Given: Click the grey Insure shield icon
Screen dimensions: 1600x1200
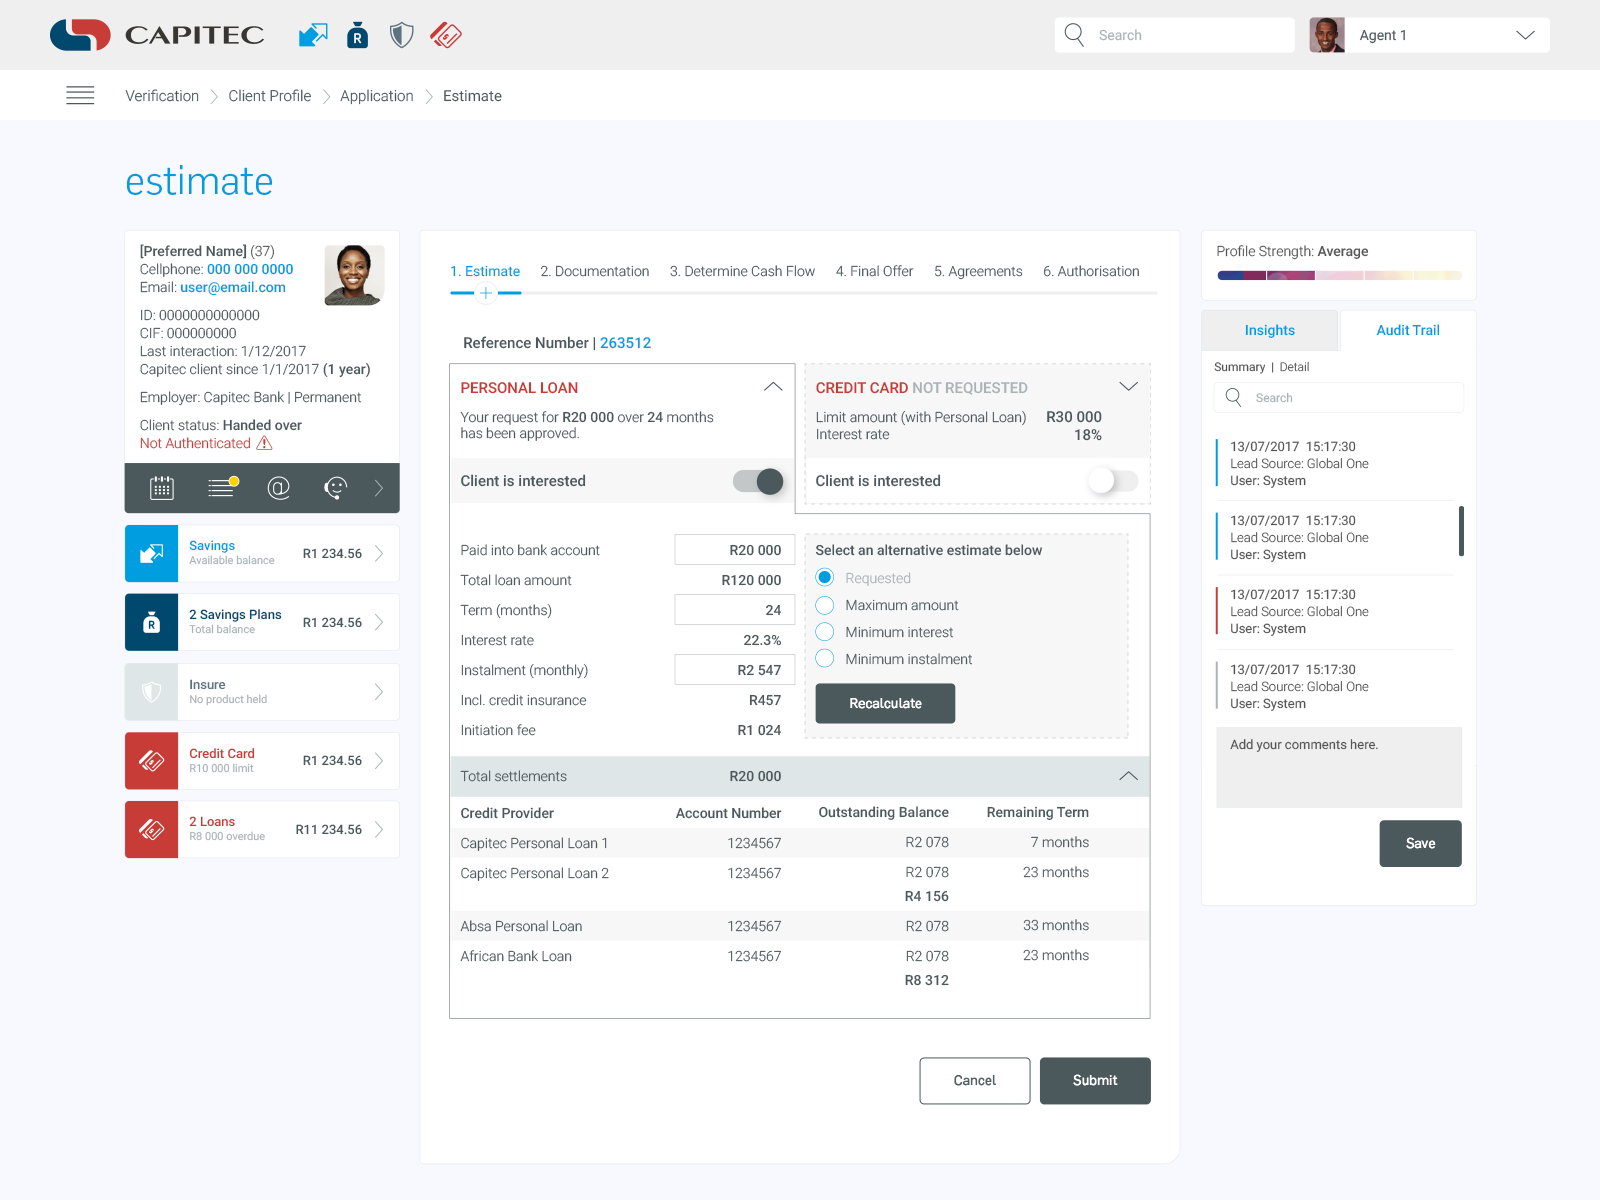Looking at the screenshot, I should pos(151,691).
